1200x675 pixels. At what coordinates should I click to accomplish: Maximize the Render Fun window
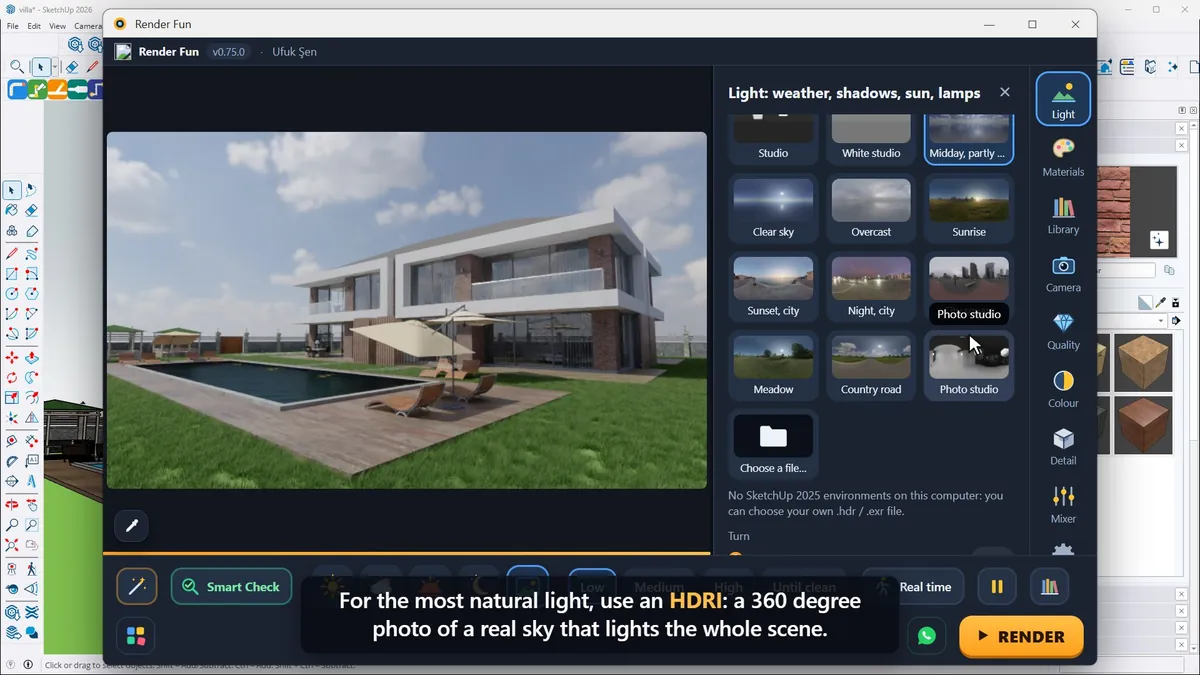[1033, 24]
